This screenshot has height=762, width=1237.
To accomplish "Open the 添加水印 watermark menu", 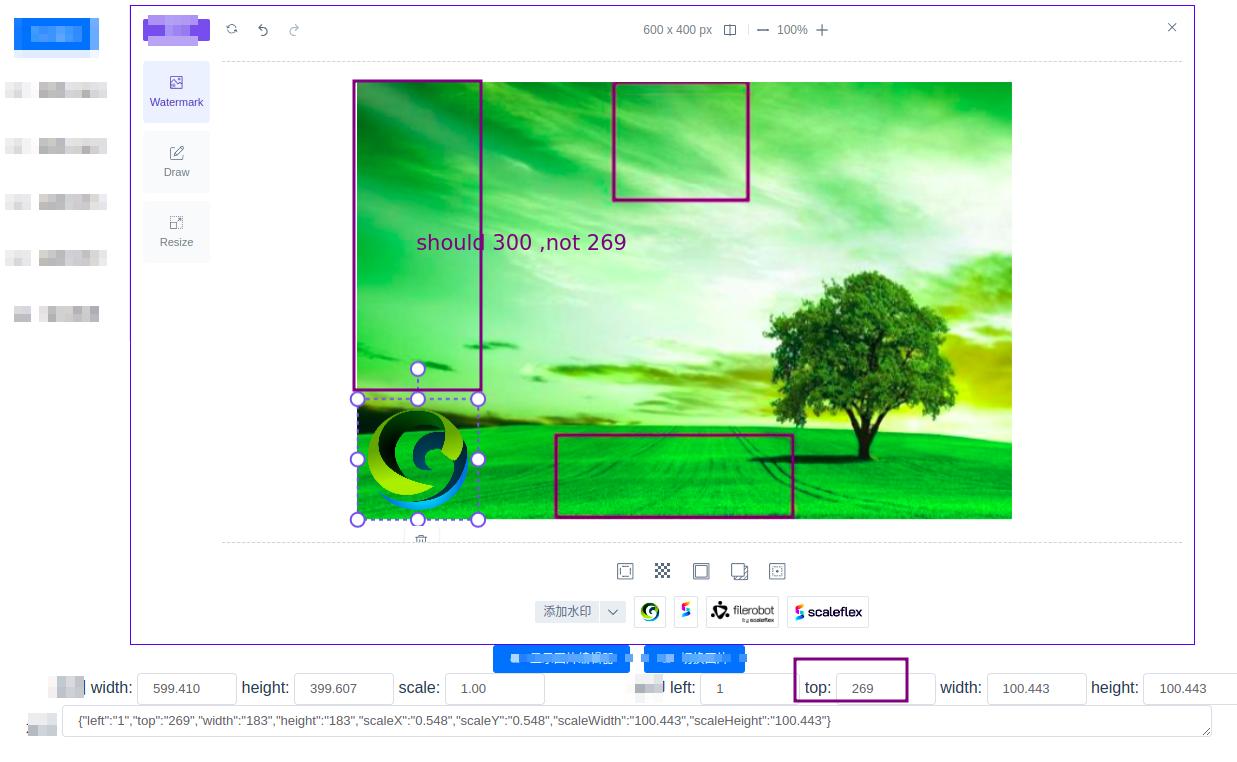I will coord(564,611).
